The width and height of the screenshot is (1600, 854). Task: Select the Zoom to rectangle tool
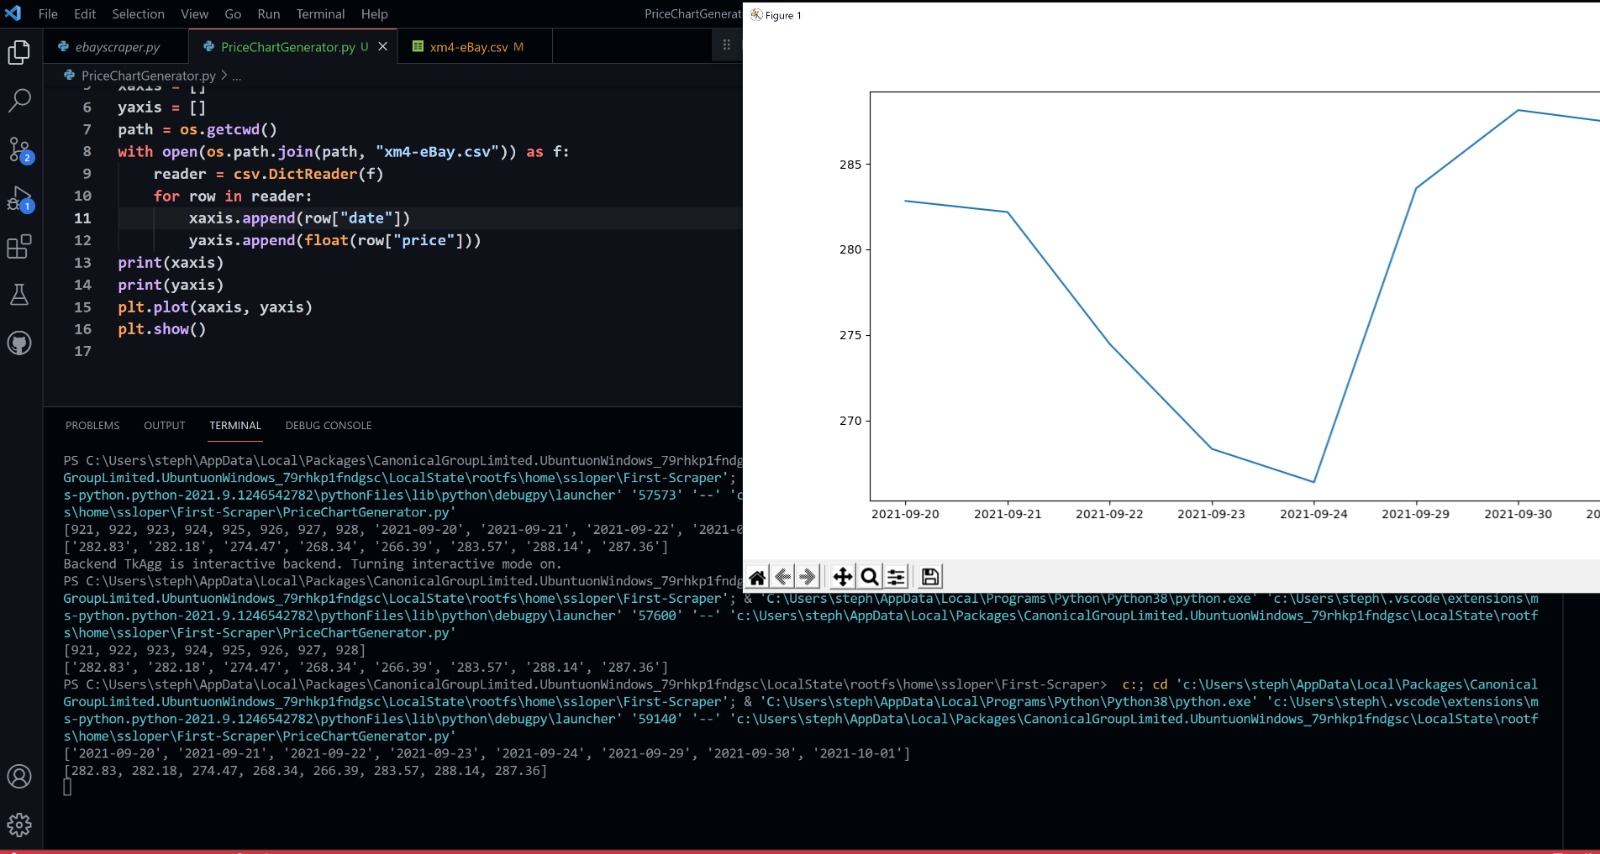[x=869, y=577]
